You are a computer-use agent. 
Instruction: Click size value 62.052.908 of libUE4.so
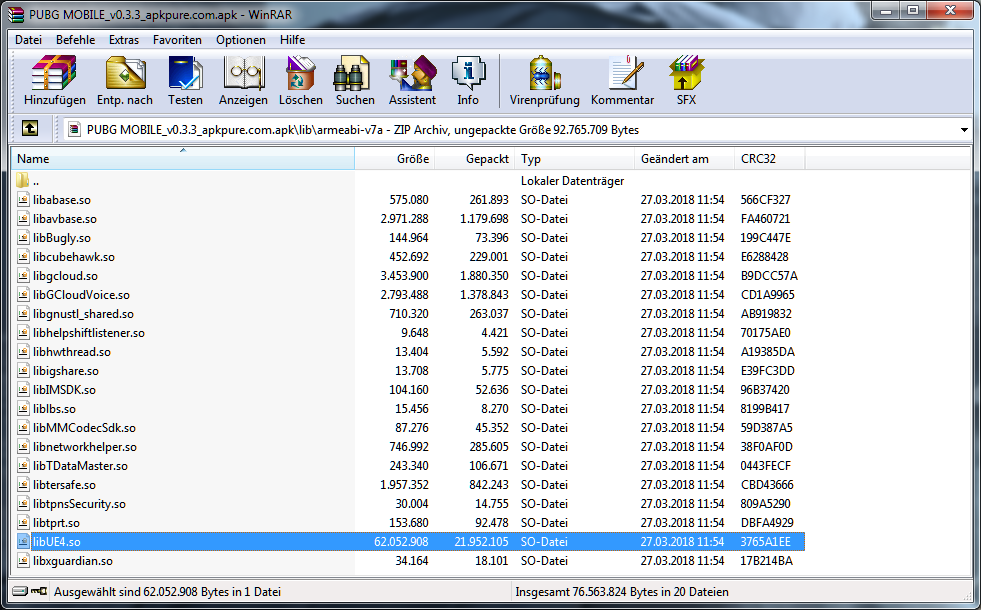click(x=401, y=542)
